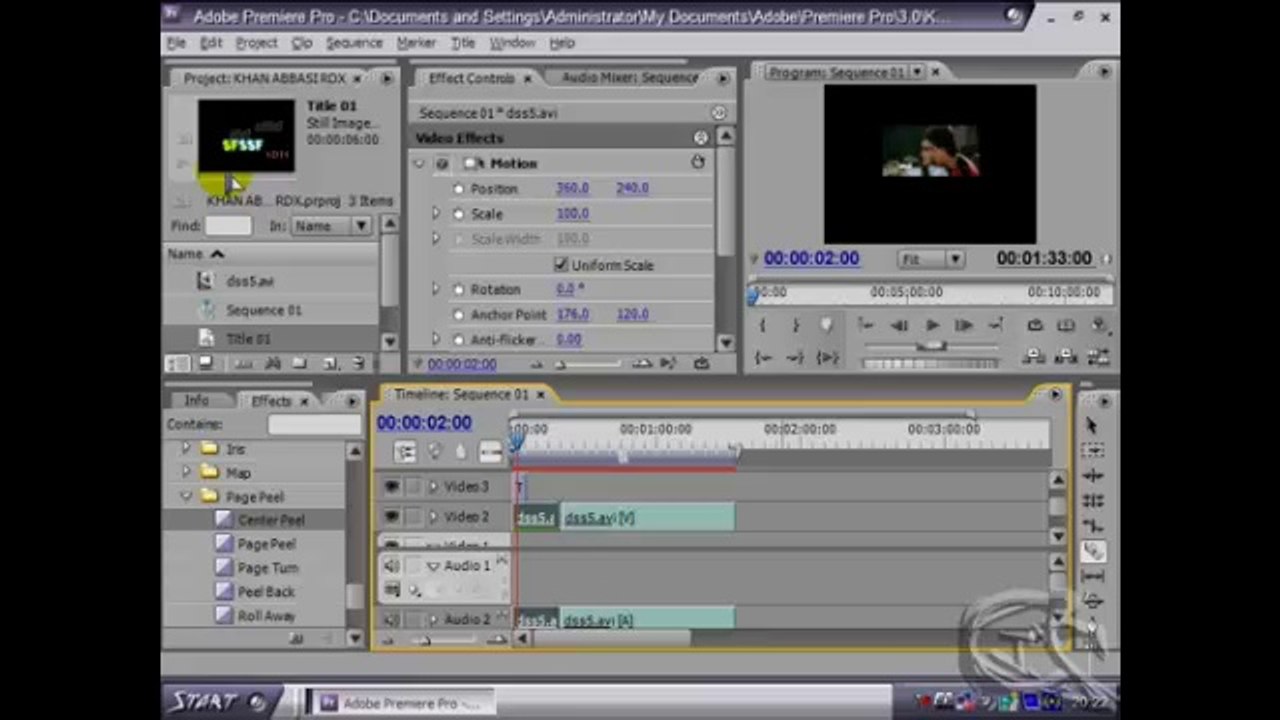The image size is (1280, 720).
Task: Collapse the Motion effect group
Action: click(419, 163)
